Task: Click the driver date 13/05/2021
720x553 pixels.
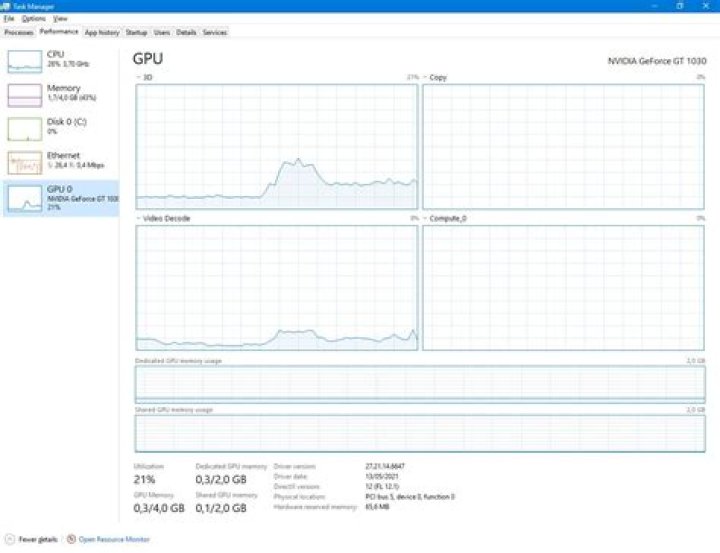Action: coord(382,476)
